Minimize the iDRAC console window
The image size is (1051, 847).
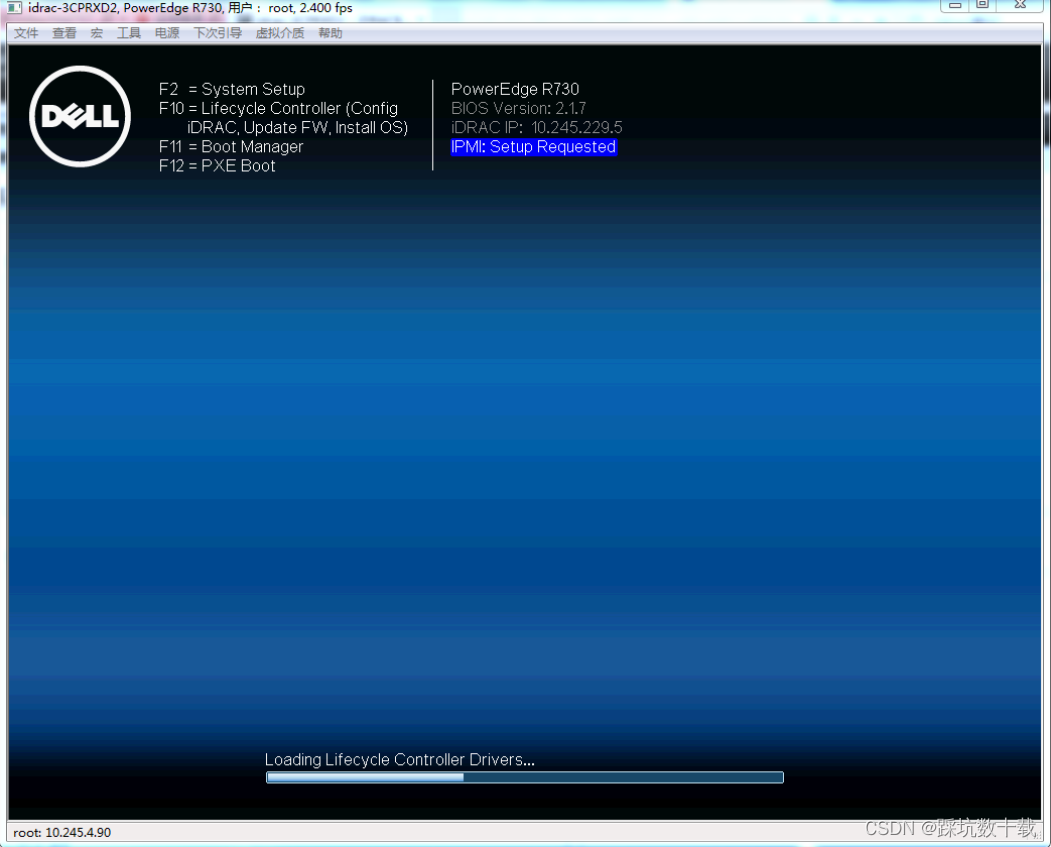(x=955, y=5)
